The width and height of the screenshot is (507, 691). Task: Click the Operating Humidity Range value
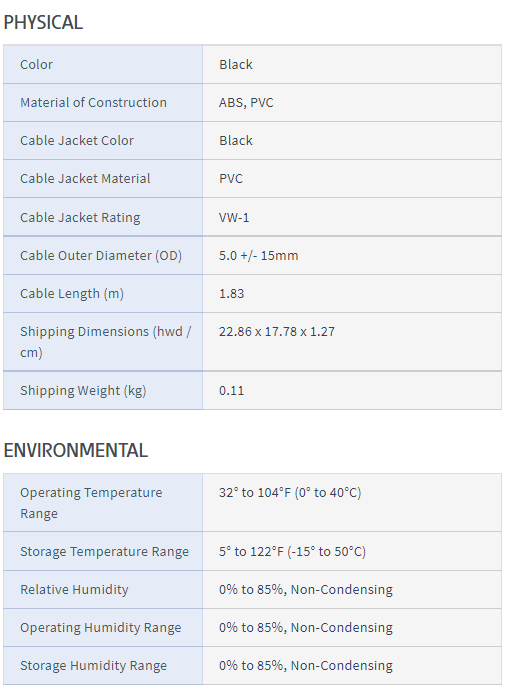point(306,627)
